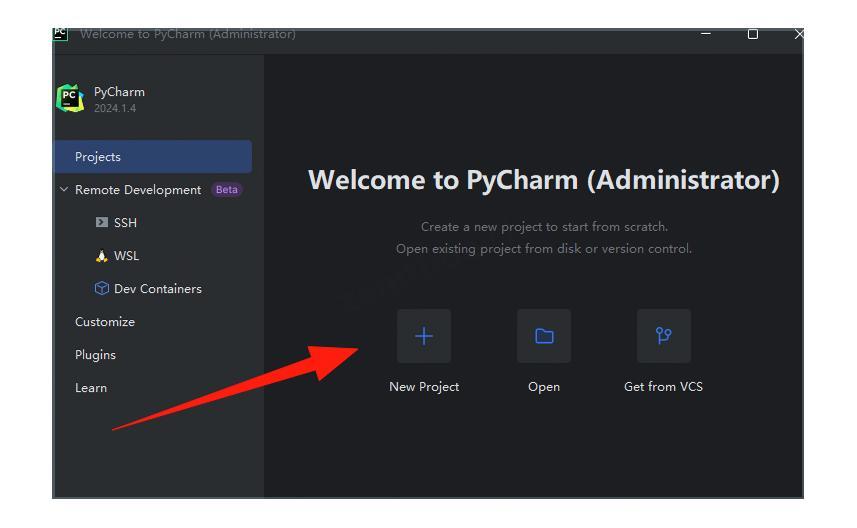
Task: Click the Beta badge
Action: point(227,190)
